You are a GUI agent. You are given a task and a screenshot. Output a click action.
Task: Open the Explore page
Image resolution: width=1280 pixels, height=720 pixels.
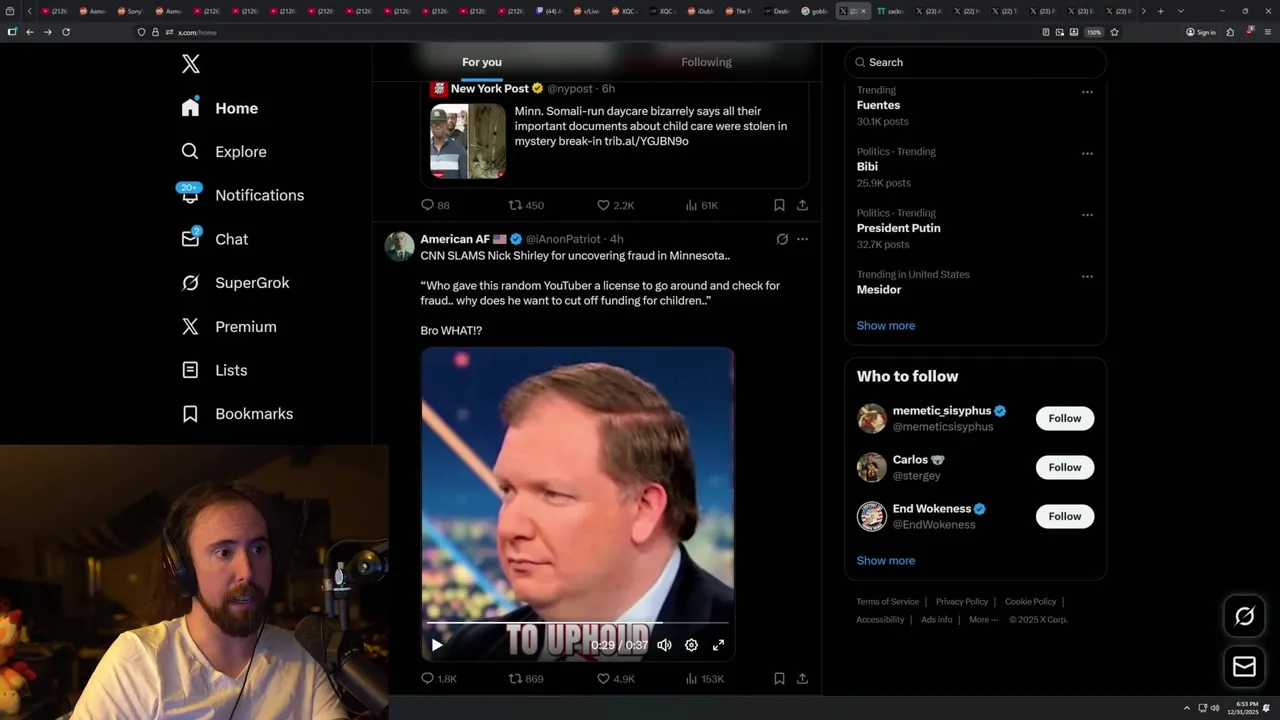223,152
